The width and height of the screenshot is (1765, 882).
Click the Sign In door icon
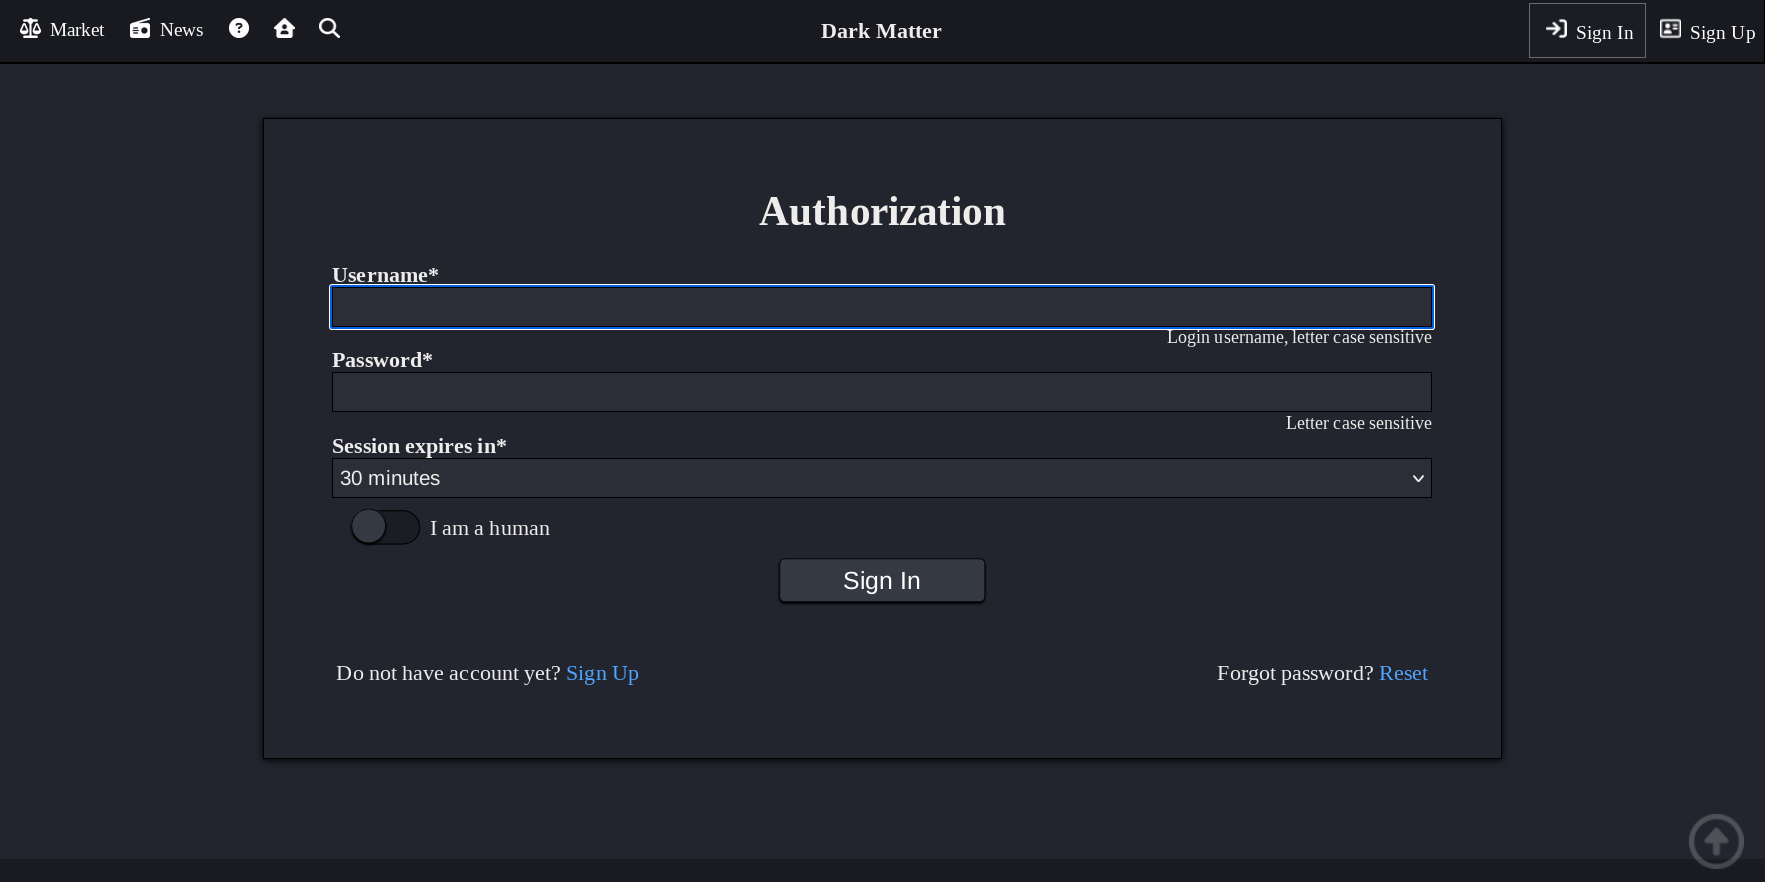pyautogui.click(x=1556, y=29)
